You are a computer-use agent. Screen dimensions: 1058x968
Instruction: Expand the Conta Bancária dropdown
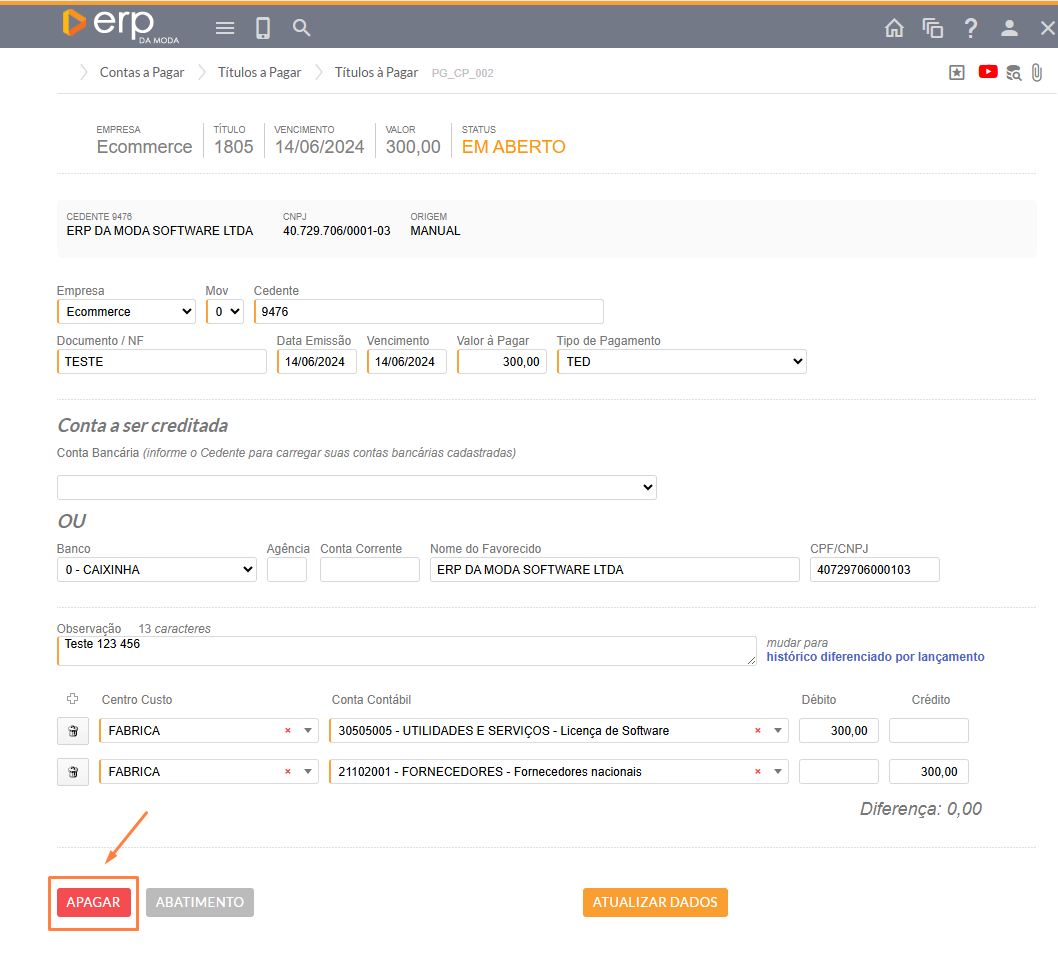[356, 487]
